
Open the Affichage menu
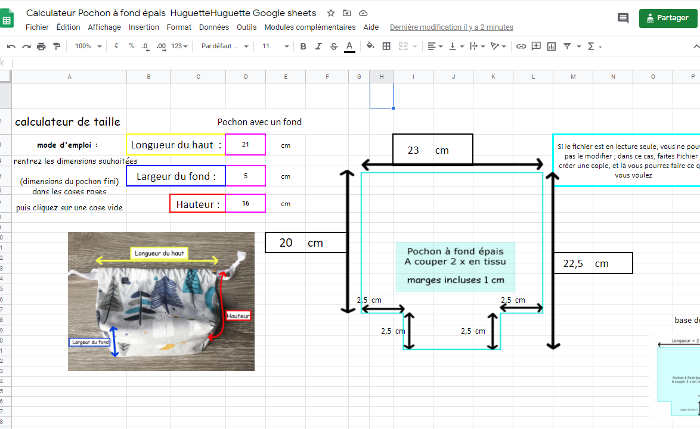(x=104, y=27)
